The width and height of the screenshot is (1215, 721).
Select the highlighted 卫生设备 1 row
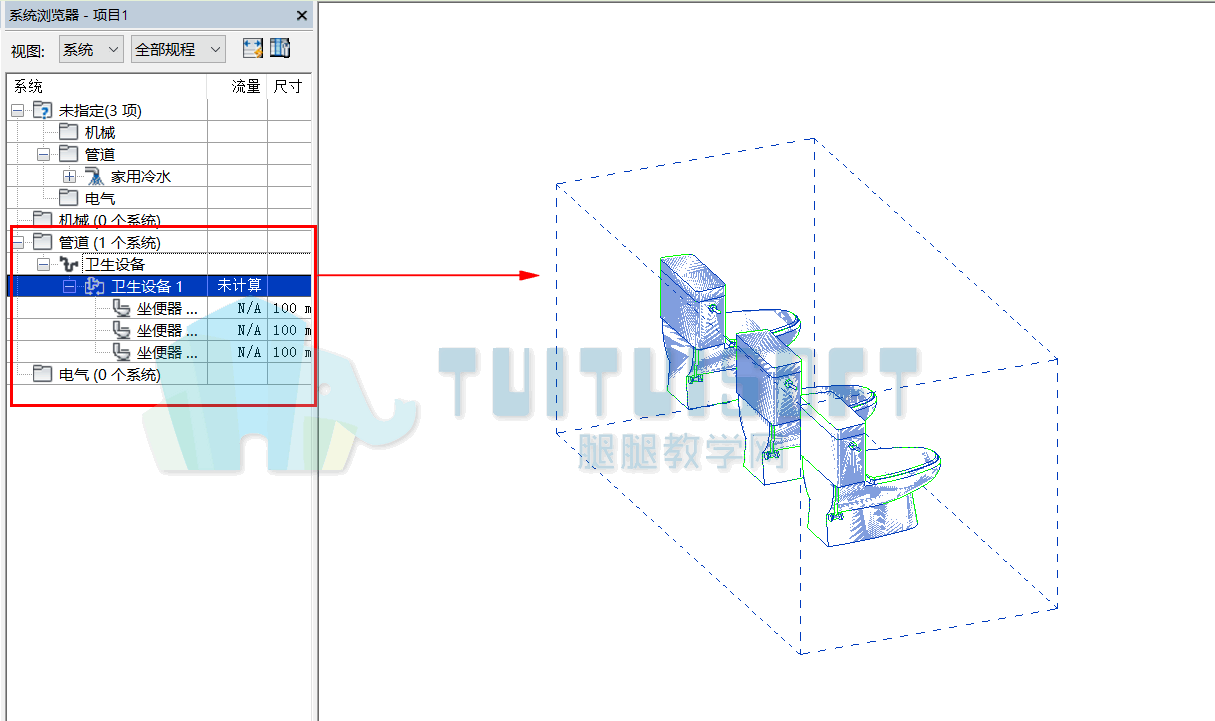159,286
